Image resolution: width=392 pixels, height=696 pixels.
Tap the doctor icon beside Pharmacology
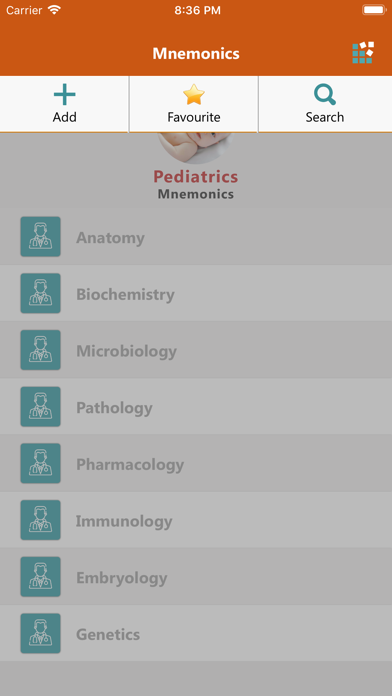(40, 463)
